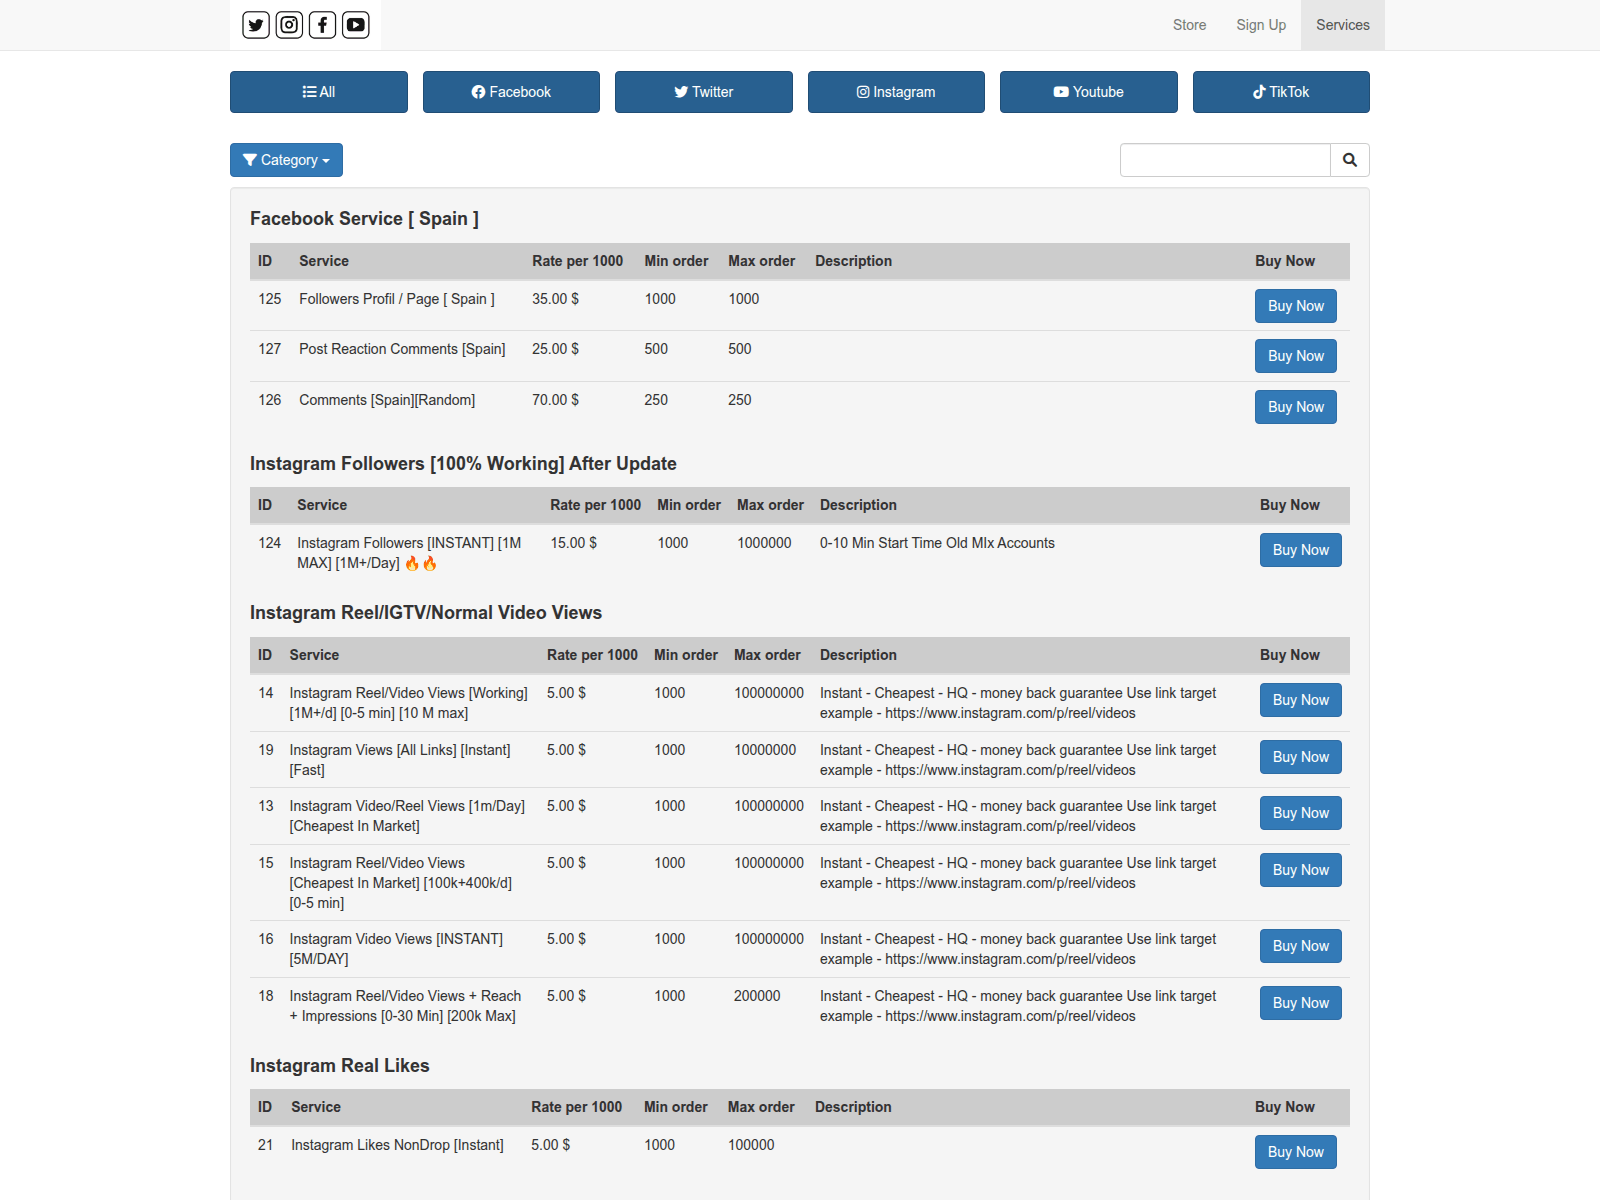Select 'Post Reaction Comments [Spain]' service name
This screenshot has width=1600, height=1200.
click(x=402, y=349)
